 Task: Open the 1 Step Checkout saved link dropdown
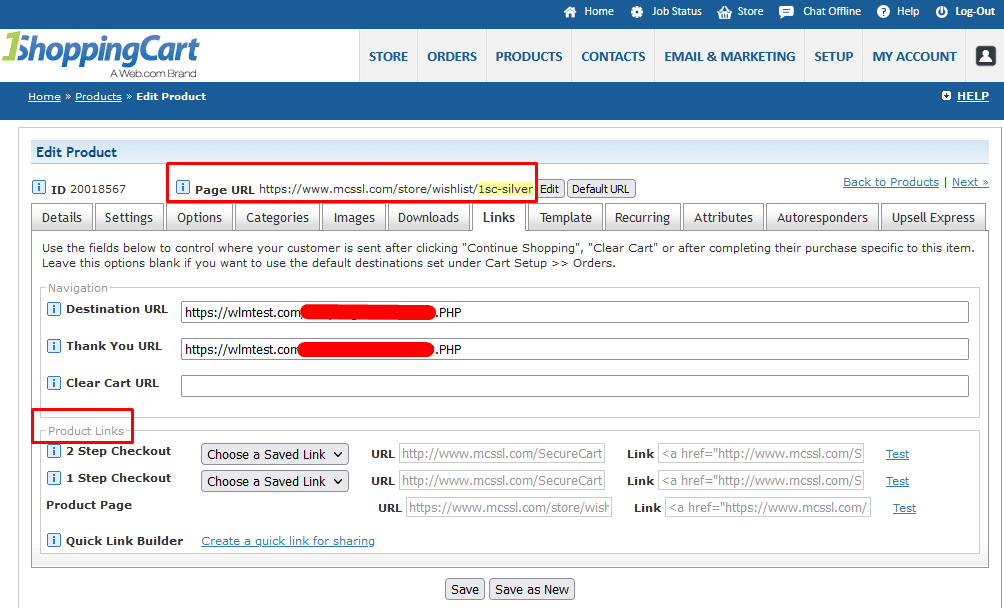tap(275, 481)
